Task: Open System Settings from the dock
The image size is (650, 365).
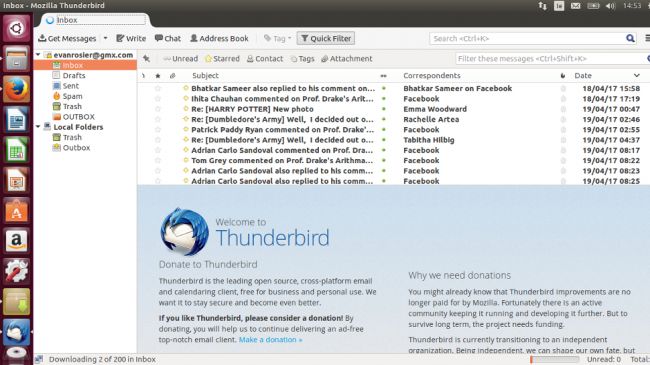Action: (x=16, y=271)
